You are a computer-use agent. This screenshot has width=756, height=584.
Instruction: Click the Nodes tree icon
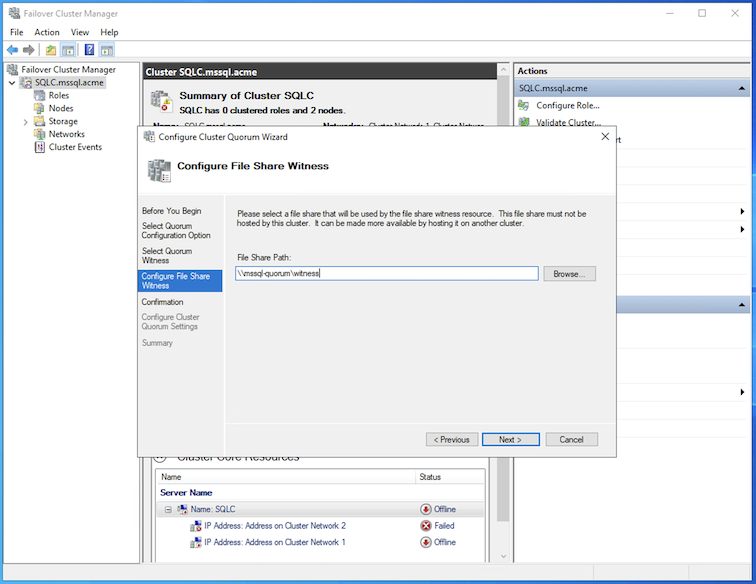(40, 109)
